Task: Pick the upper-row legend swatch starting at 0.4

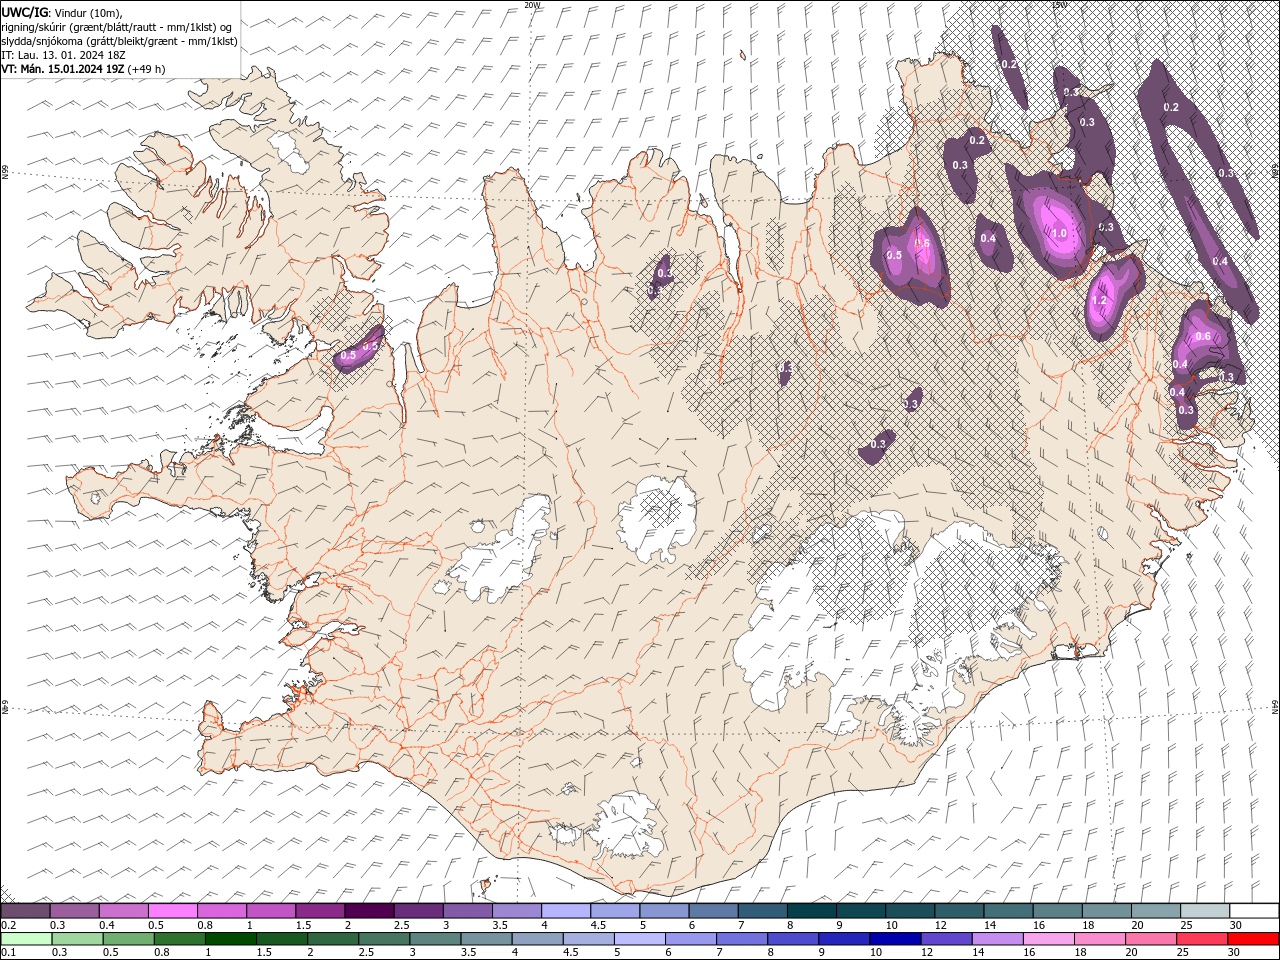Action: (124, 910)
